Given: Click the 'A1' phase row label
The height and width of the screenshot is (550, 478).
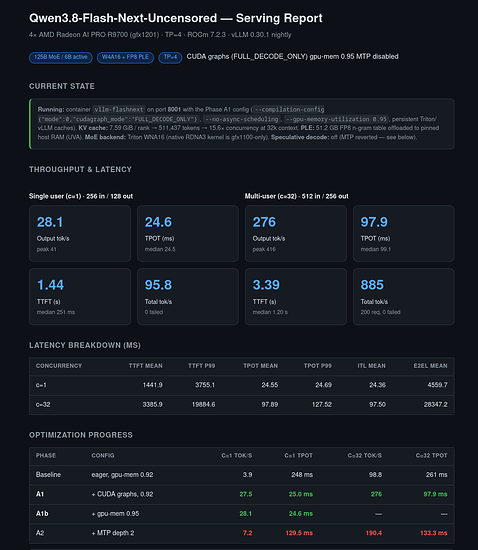Looking at the screenshot, I should (40, 494).
